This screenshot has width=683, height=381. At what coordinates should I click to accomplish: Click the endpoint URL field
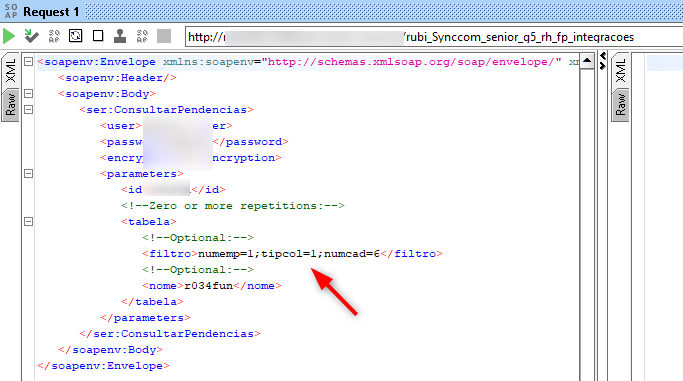point(434,37)
